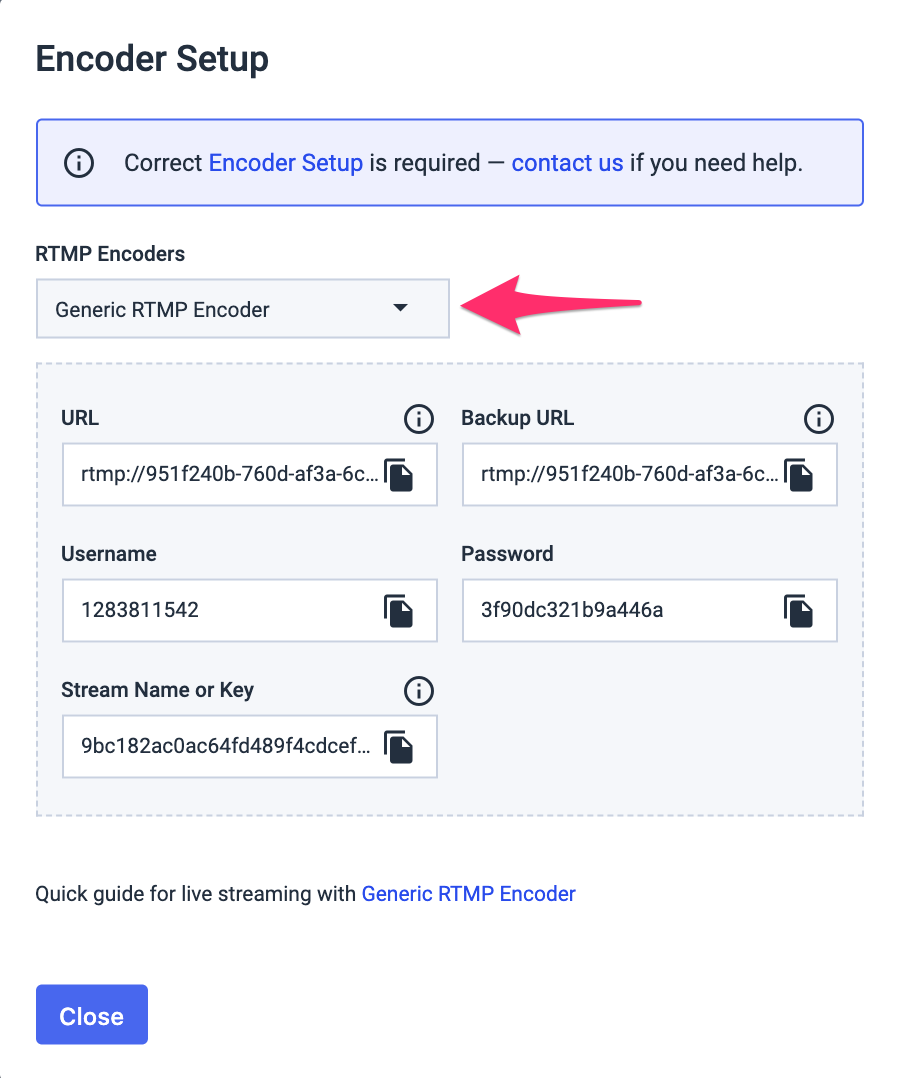898x1078 pixels.
Task: Select the Username field value
Action: tap(140, 610)
